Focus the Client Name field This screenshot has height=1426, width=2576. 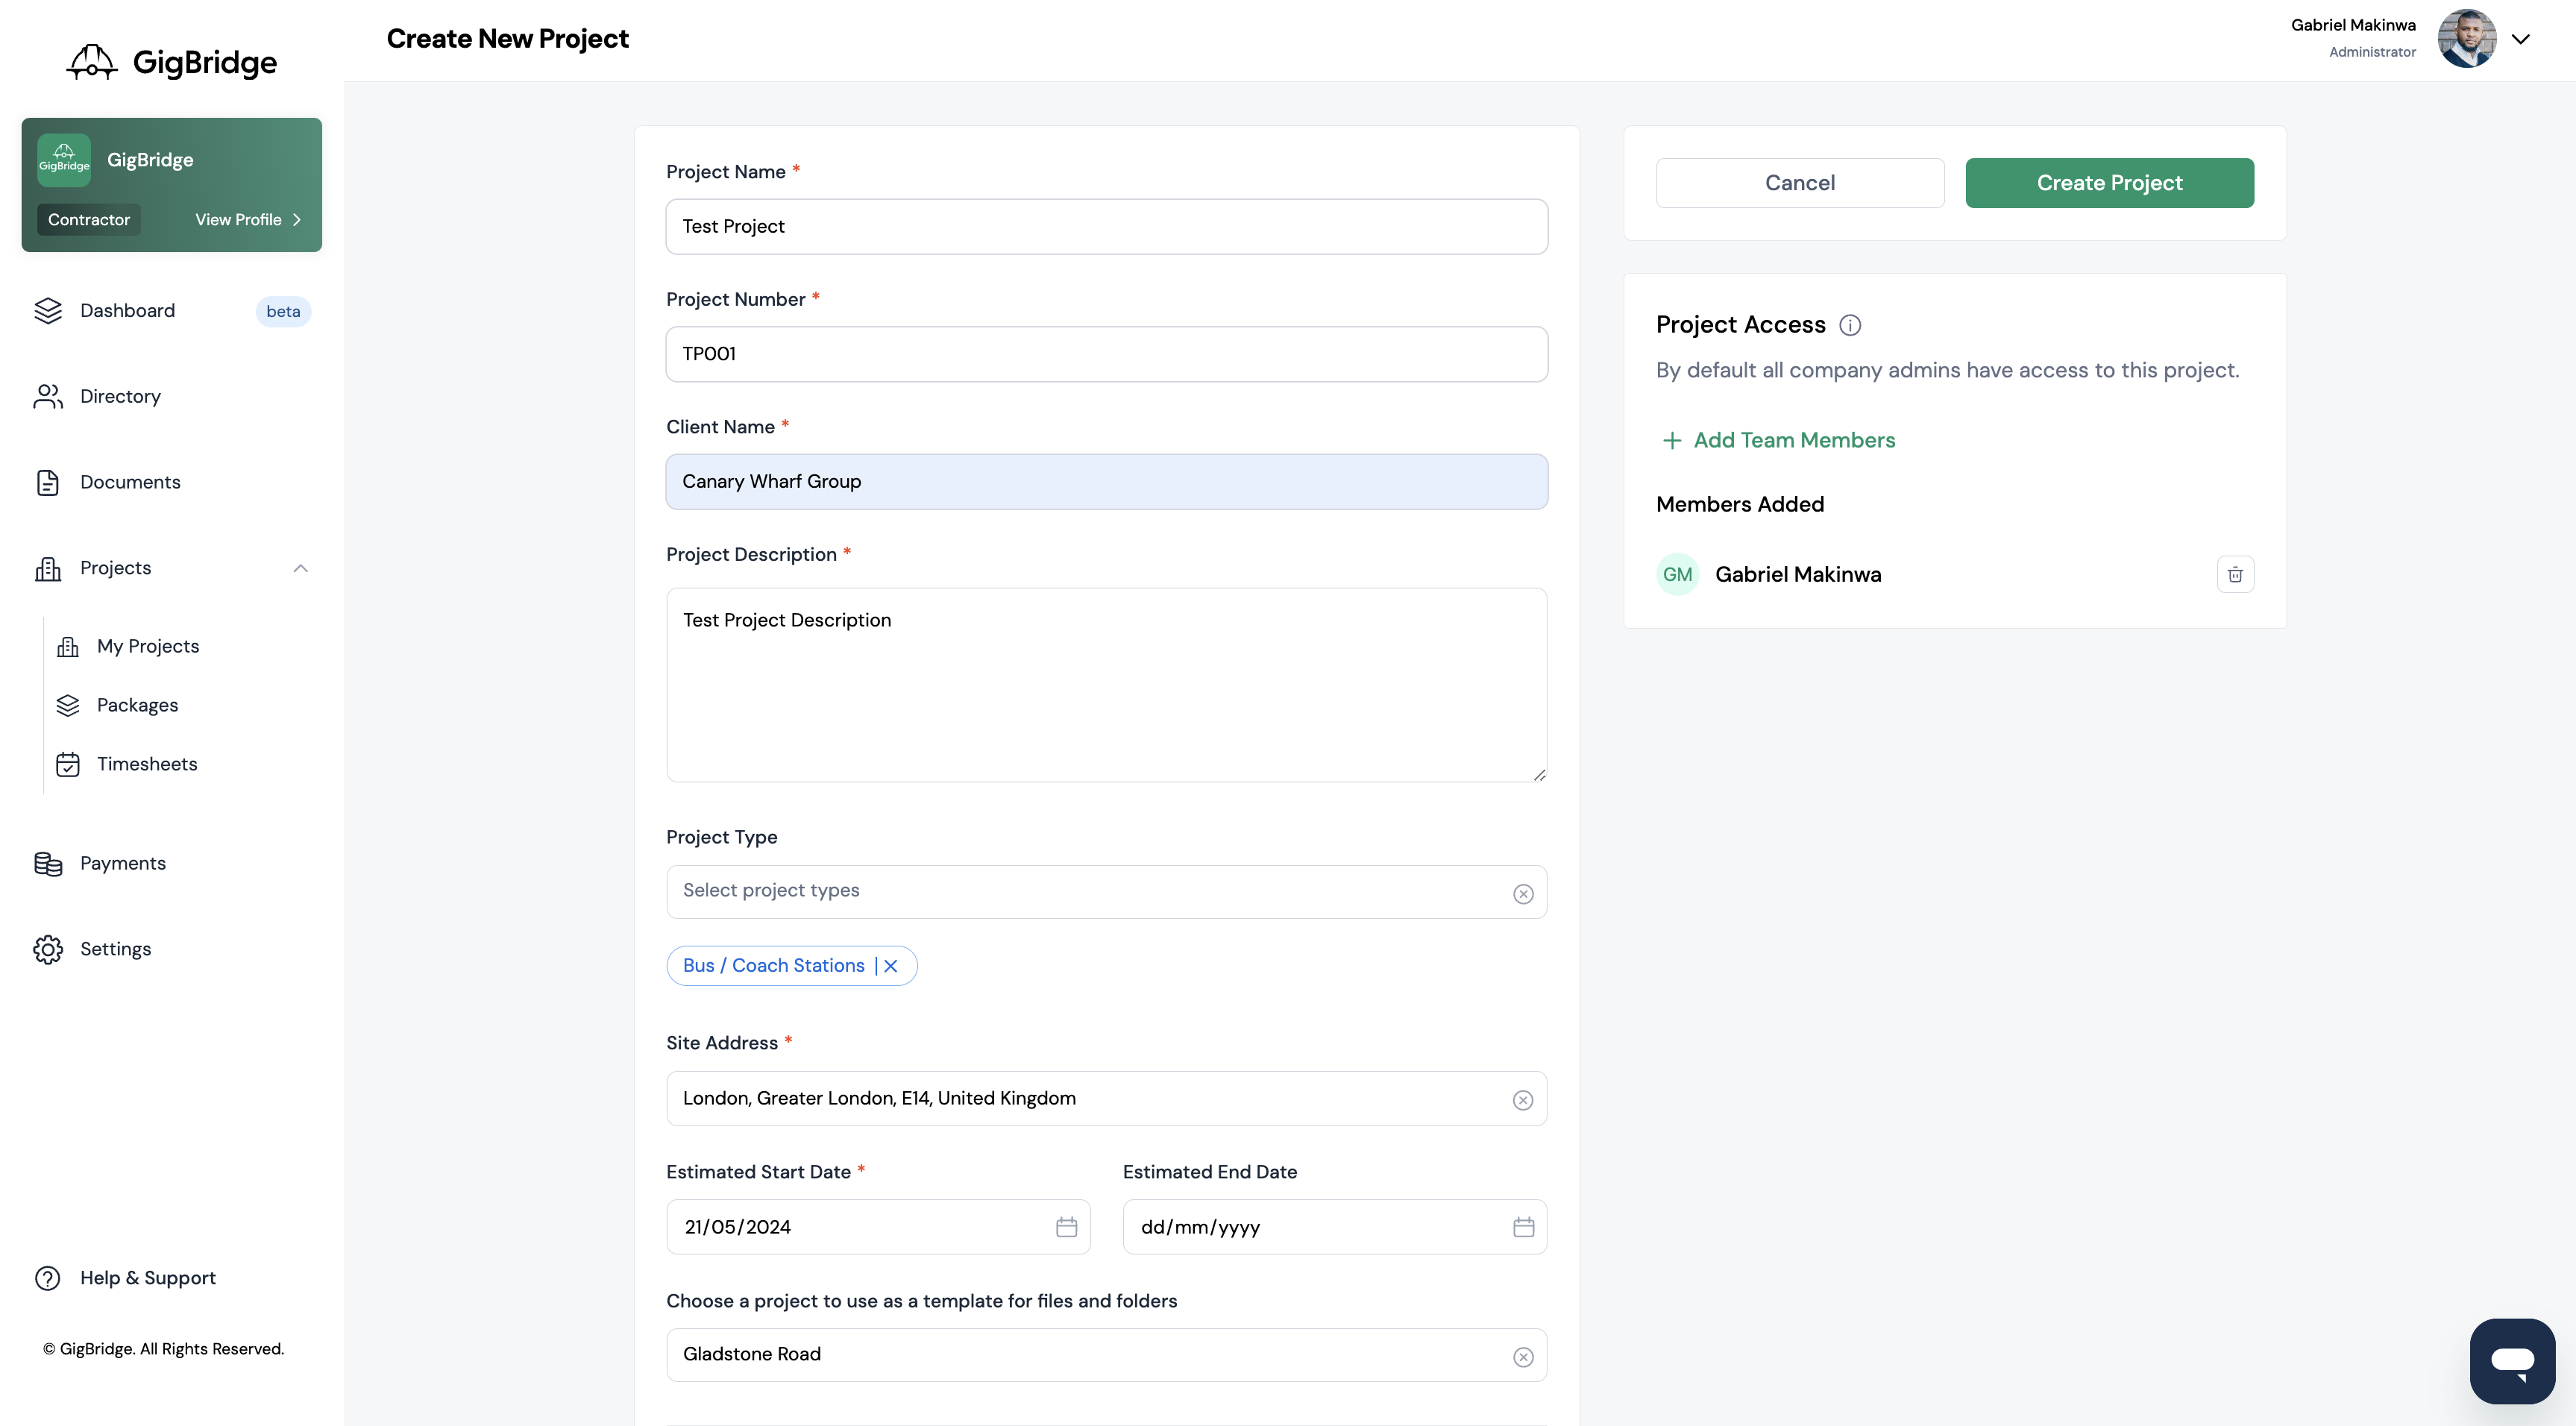tap(1107, 482)
